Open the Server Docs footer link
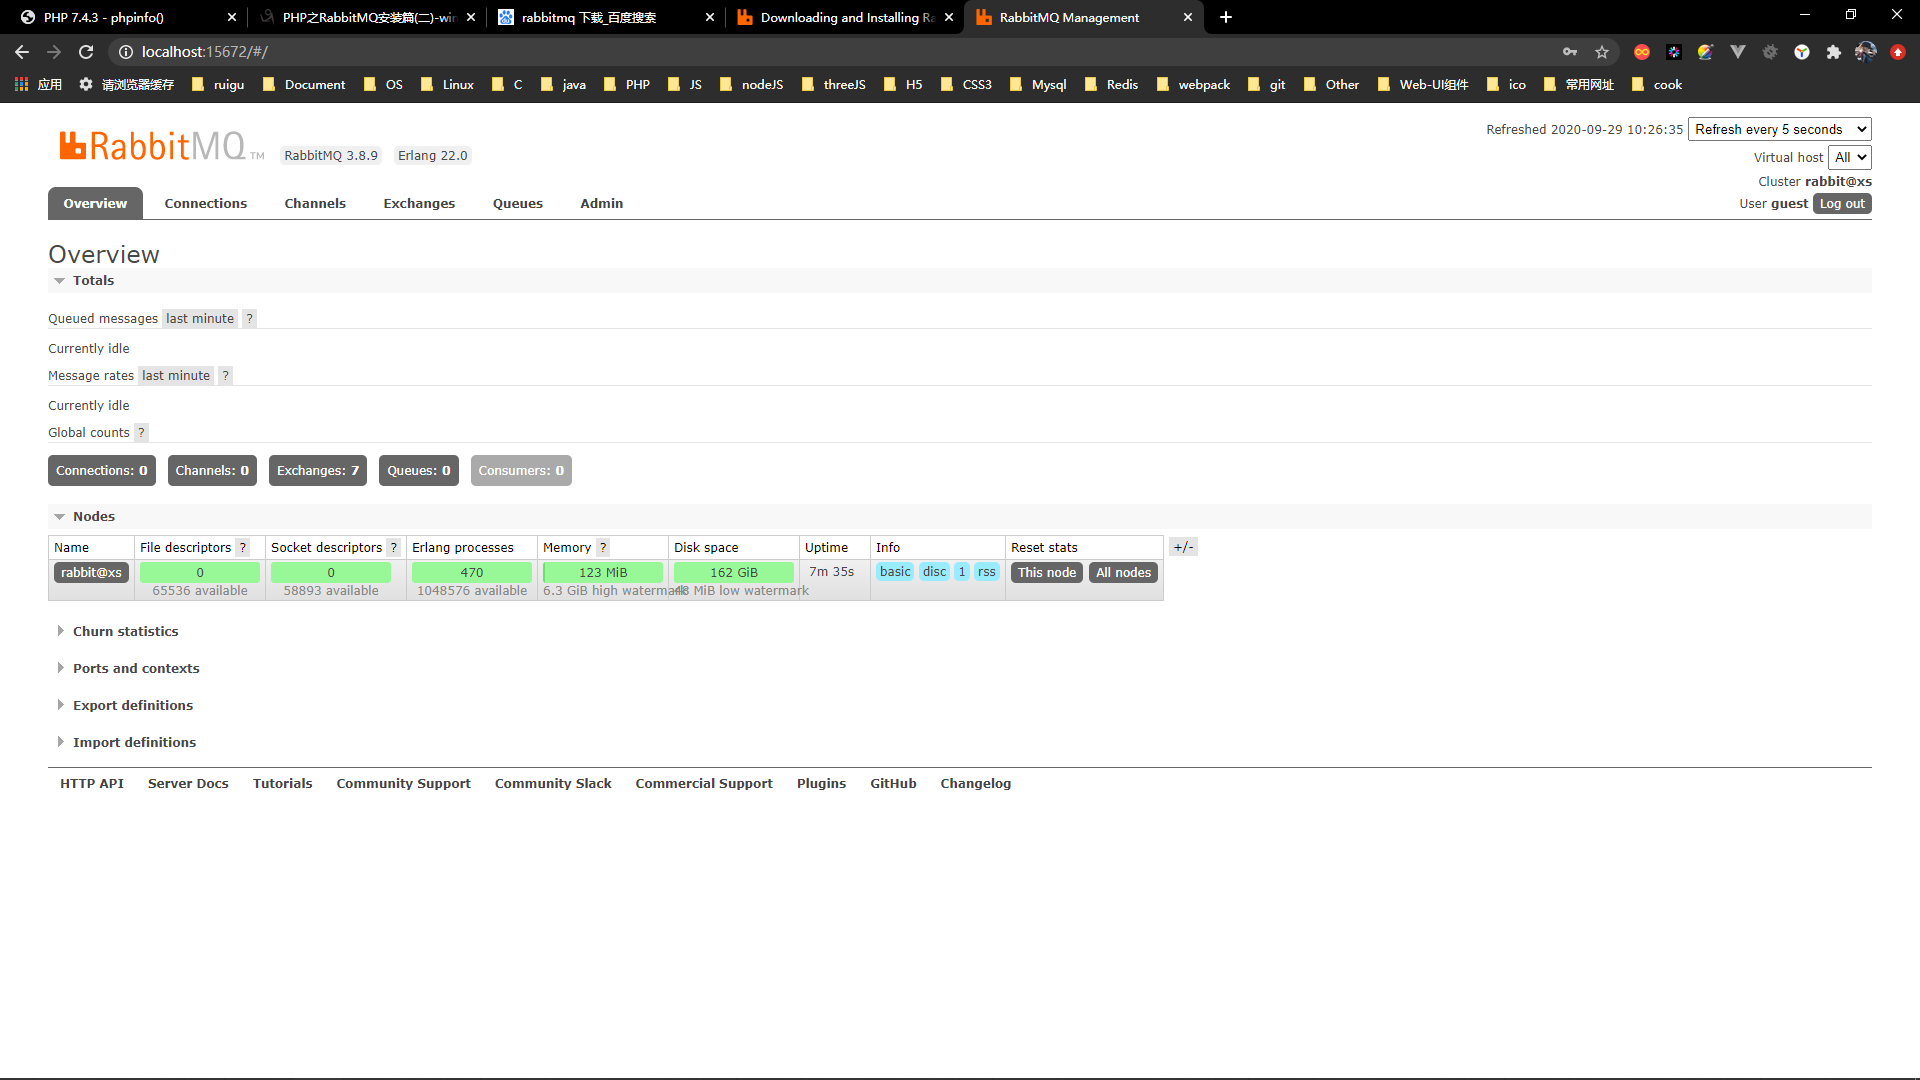Image resolution: width=1920 pixels, height=1080 pixels. (188, 784)
